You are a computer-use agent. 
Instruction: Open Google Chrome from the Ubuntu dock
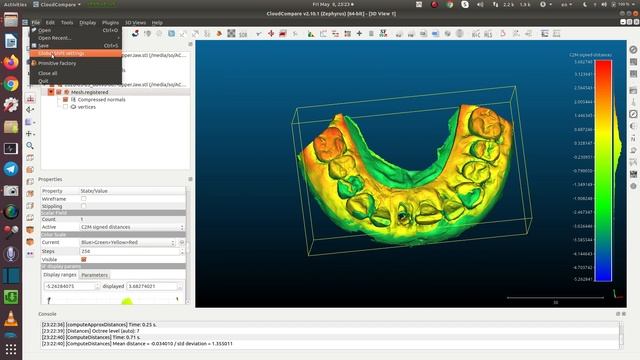click(11, 84)
